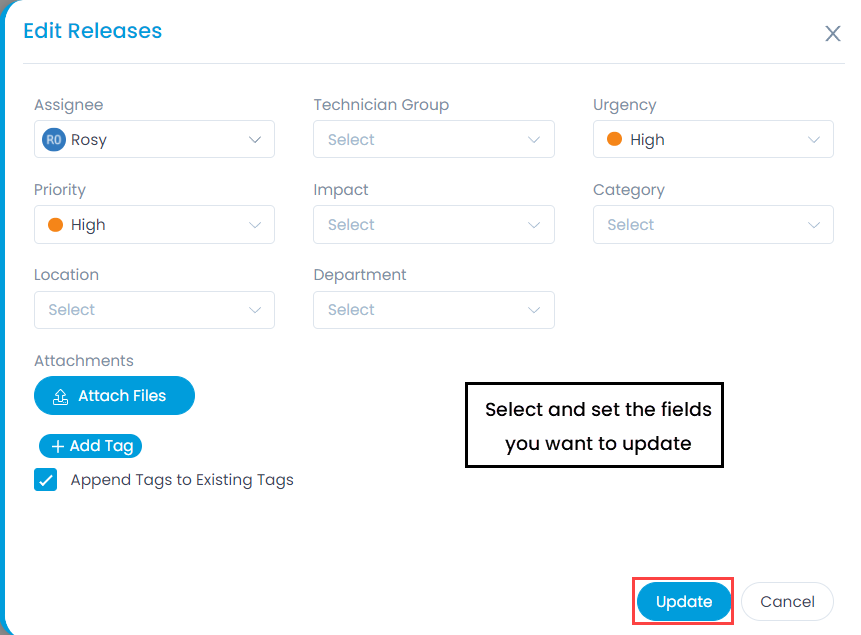Viewport: 861px width, 635px height.
Task: Expand the Priority dropdown chevron
Action: point(255,225)
